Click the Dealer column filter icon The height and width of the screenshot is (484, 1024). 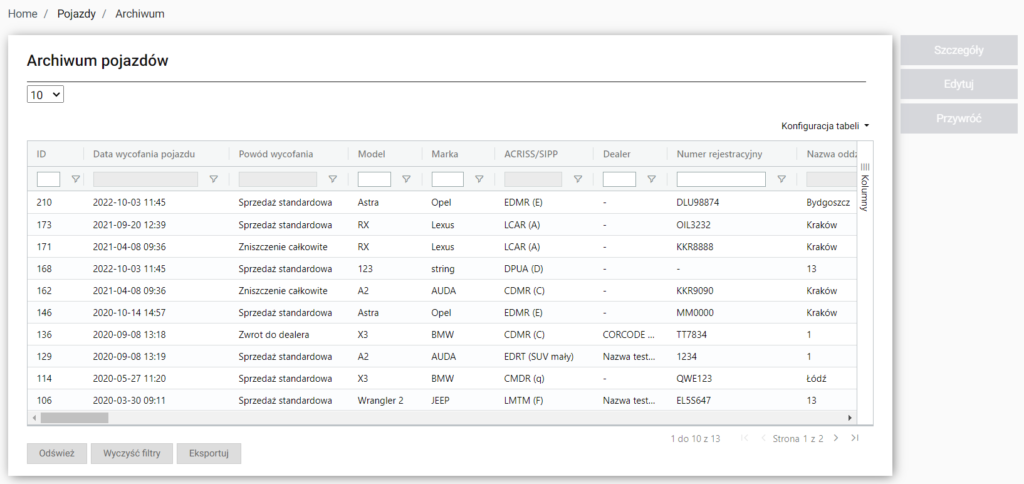(651, 180)
